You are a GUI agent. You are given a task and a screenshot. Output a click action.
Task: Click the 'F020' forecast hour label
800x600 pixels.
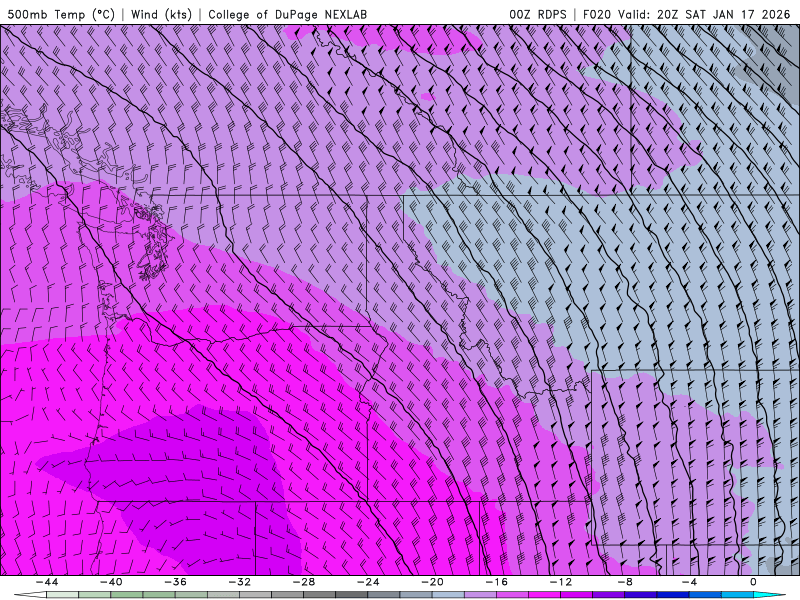(598, 14)
